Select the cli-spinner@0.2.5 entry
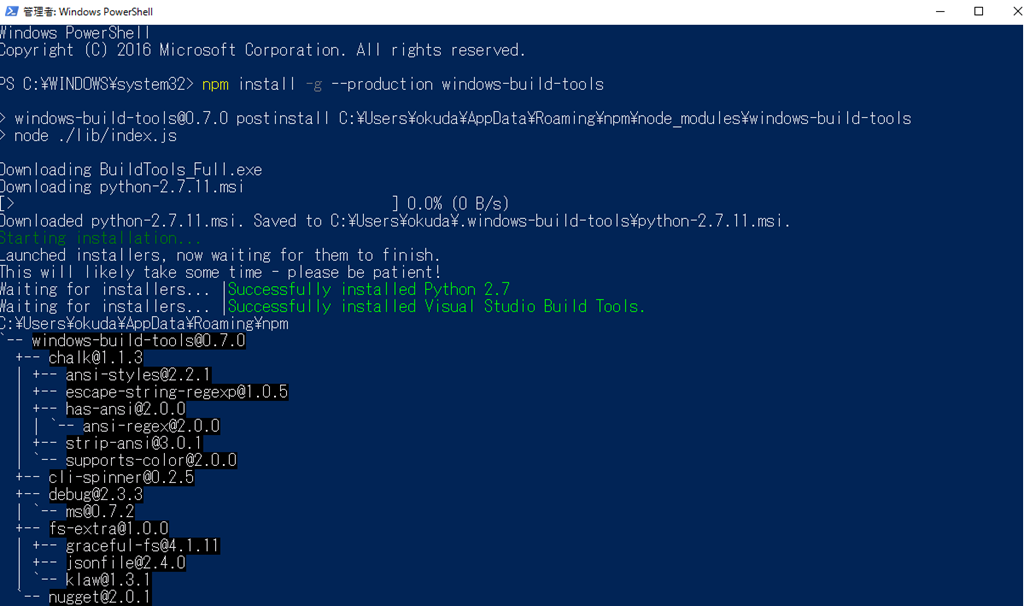The image size is (1024, 606). point(121,477)
